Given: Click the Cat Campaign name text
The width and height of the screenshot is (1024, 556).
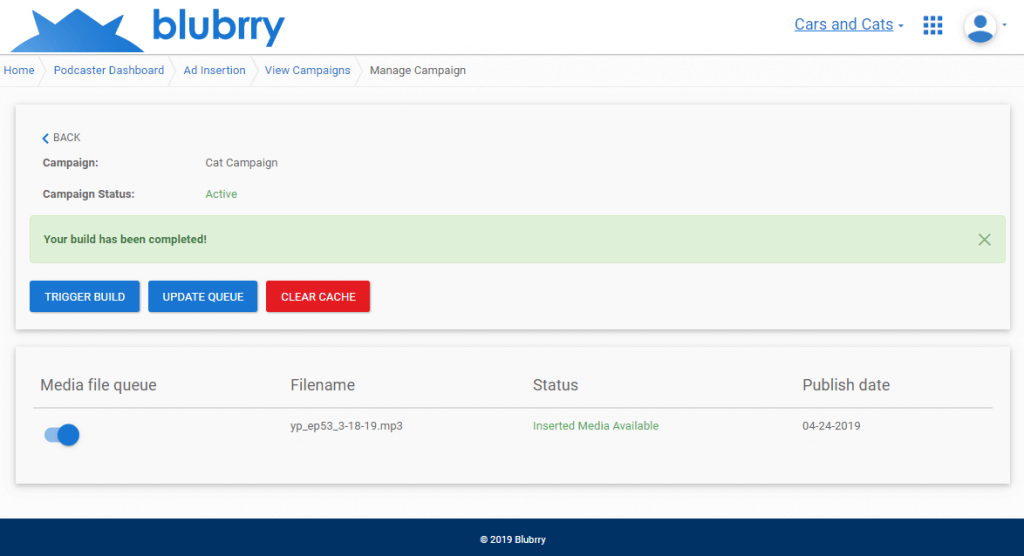Looking at the screenshot, I should (242, 163).
